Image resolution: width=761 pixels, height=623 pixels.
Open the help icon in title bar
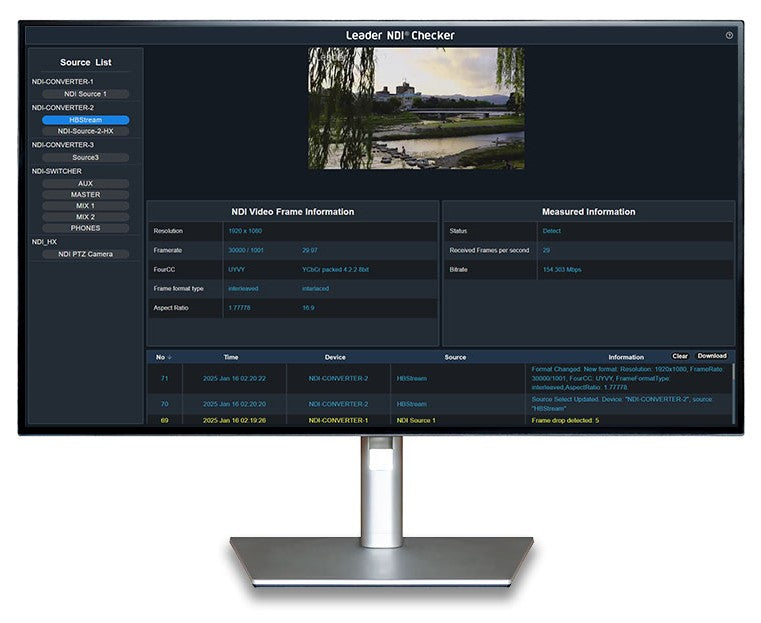[729, 35]
